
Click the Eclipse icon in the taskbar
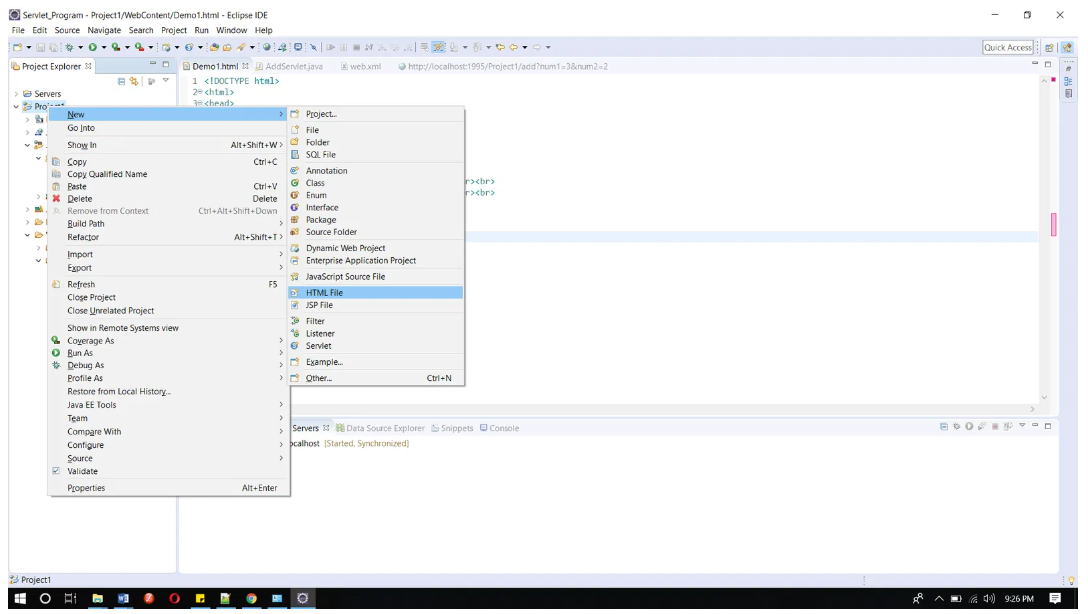point(302,598)
